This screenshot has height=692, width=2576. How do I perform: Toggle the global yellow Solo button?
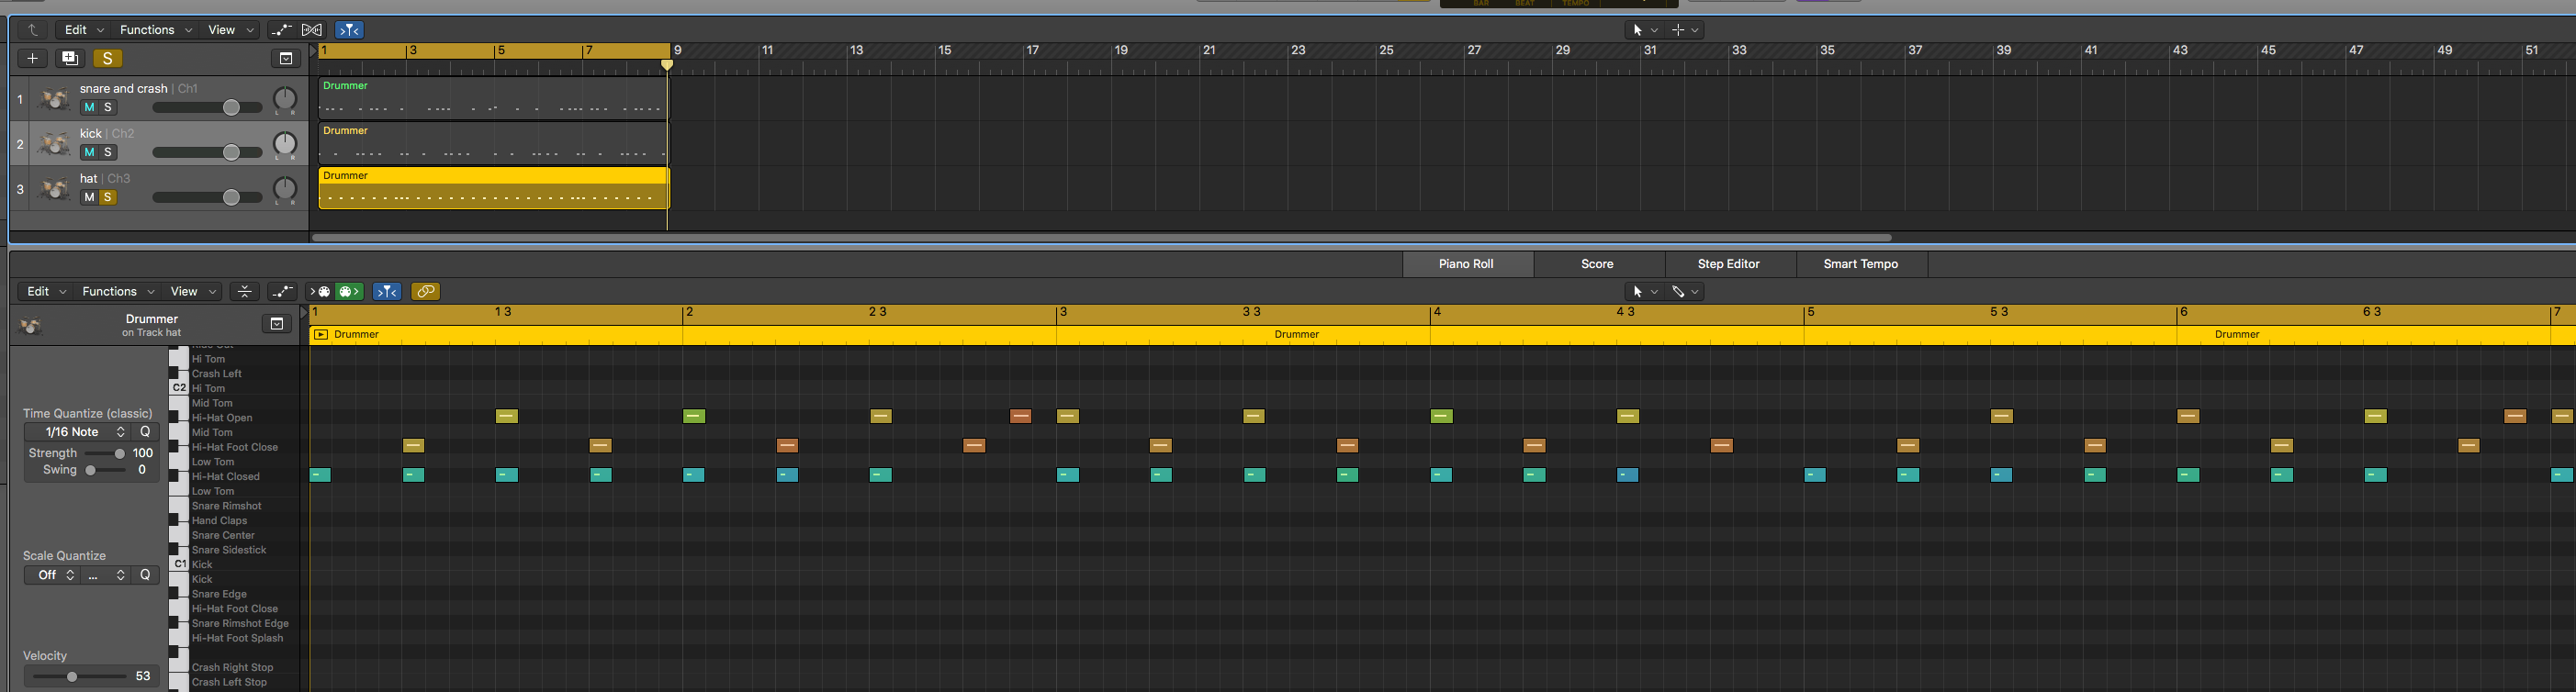pyautogui.click(x=107, y=58)
